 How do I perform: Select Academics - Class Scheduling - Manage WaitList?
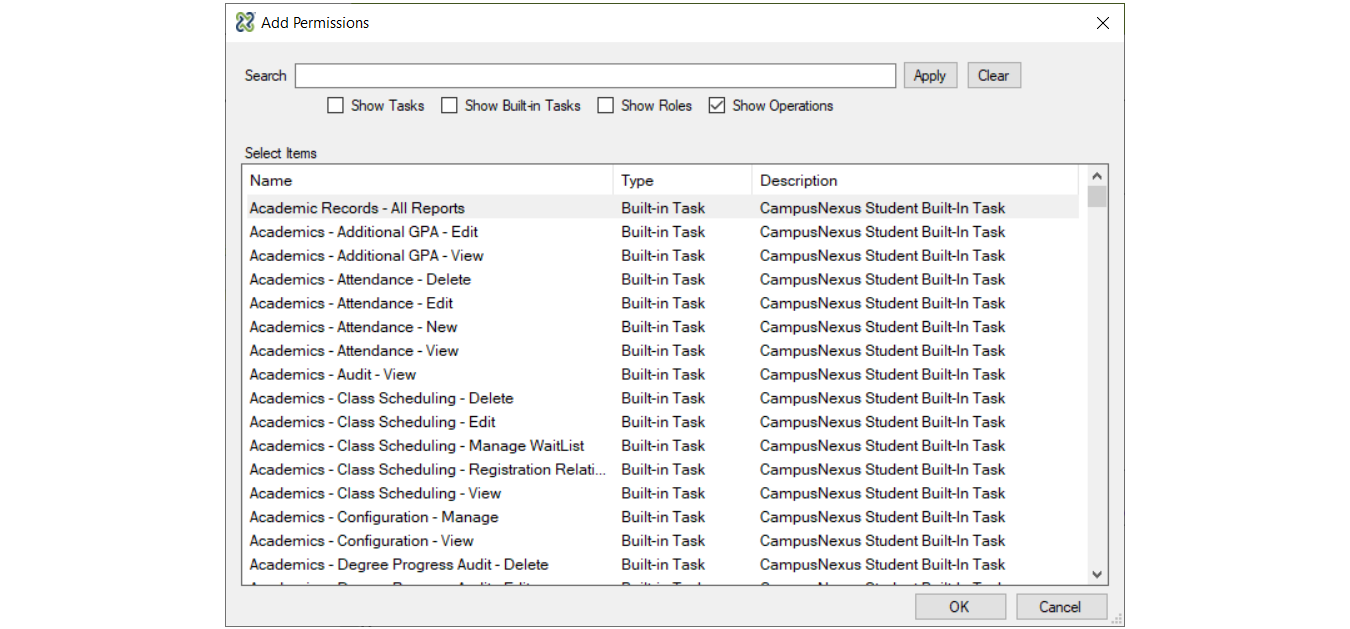661,446
